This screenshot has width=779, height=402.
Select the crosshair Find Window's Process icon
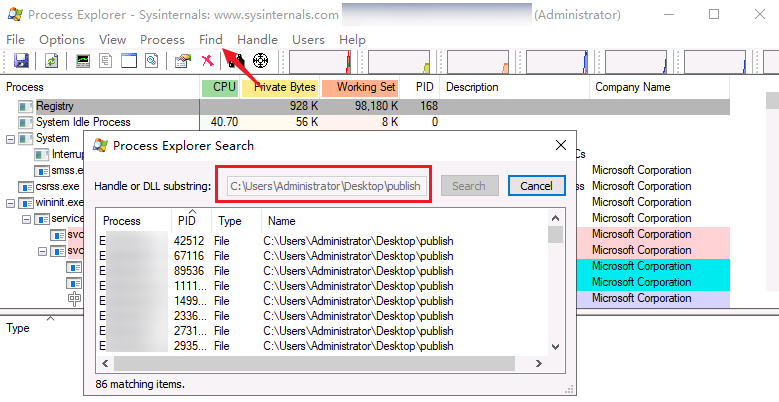(260, 61)
